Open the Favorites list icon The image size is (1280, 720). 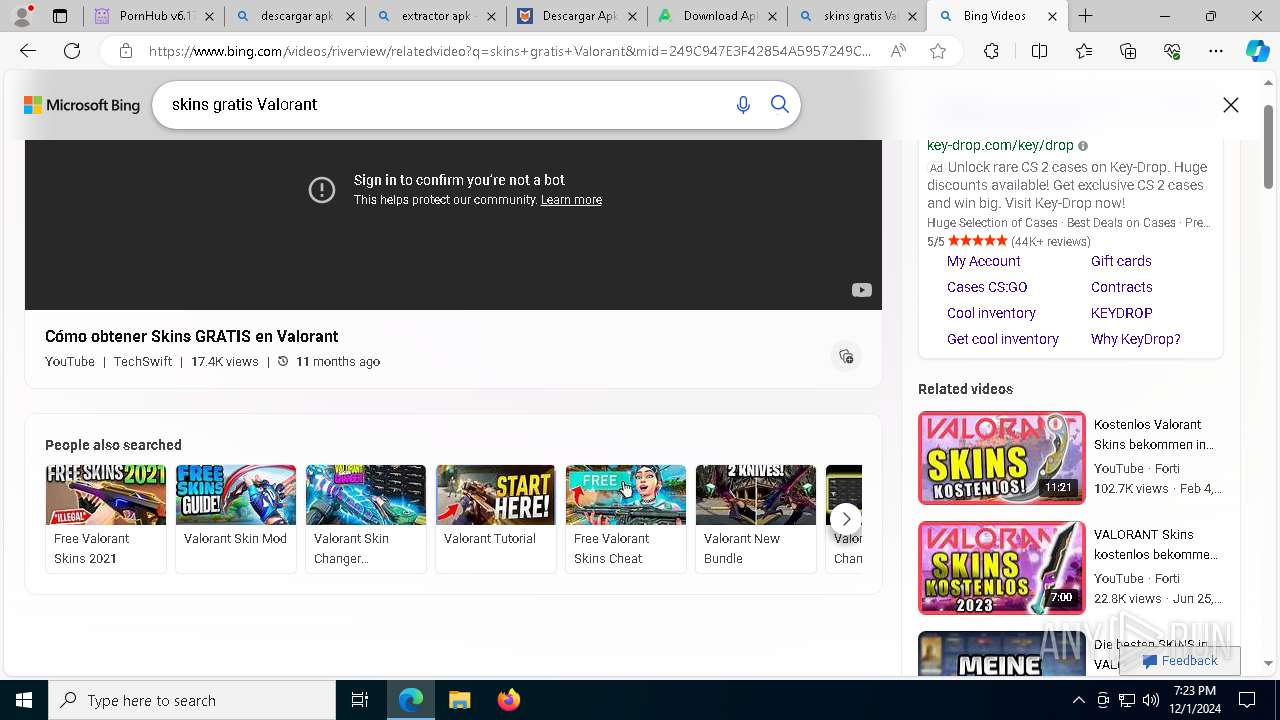(x=1084, y=51)
